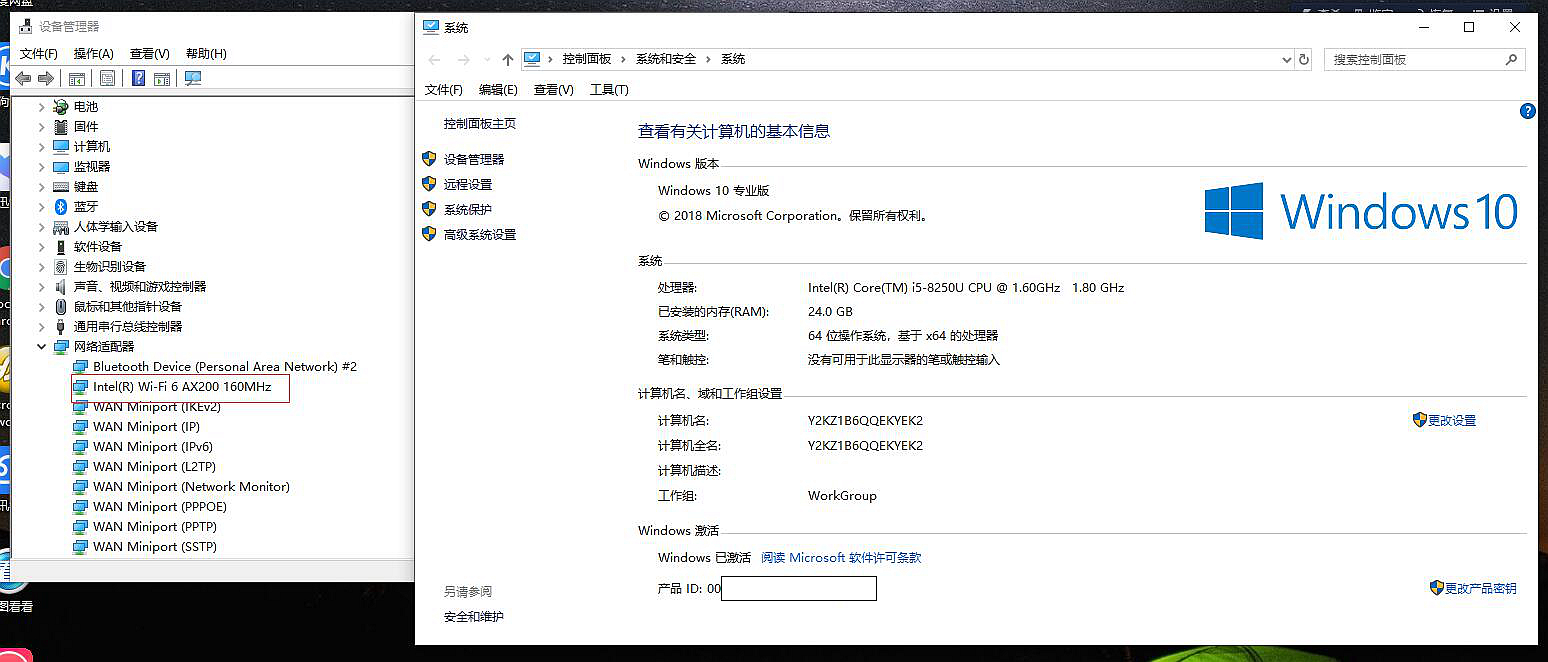Click the Bluetooth icon next to 蓝牙 node
Image resolution: width=1548 pixels, height=662 pixels.
click(x=60, y=206)
